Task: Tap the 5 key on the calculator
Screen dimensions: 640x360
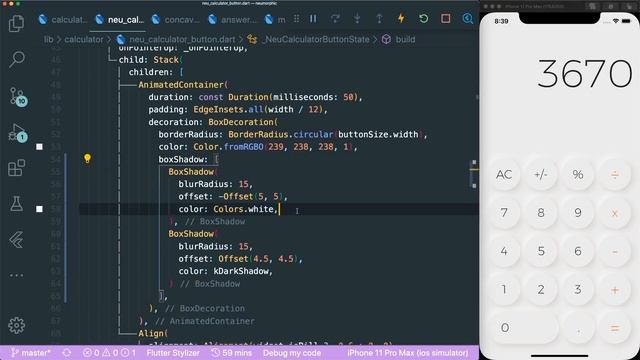Action: [x=541, y=251]
